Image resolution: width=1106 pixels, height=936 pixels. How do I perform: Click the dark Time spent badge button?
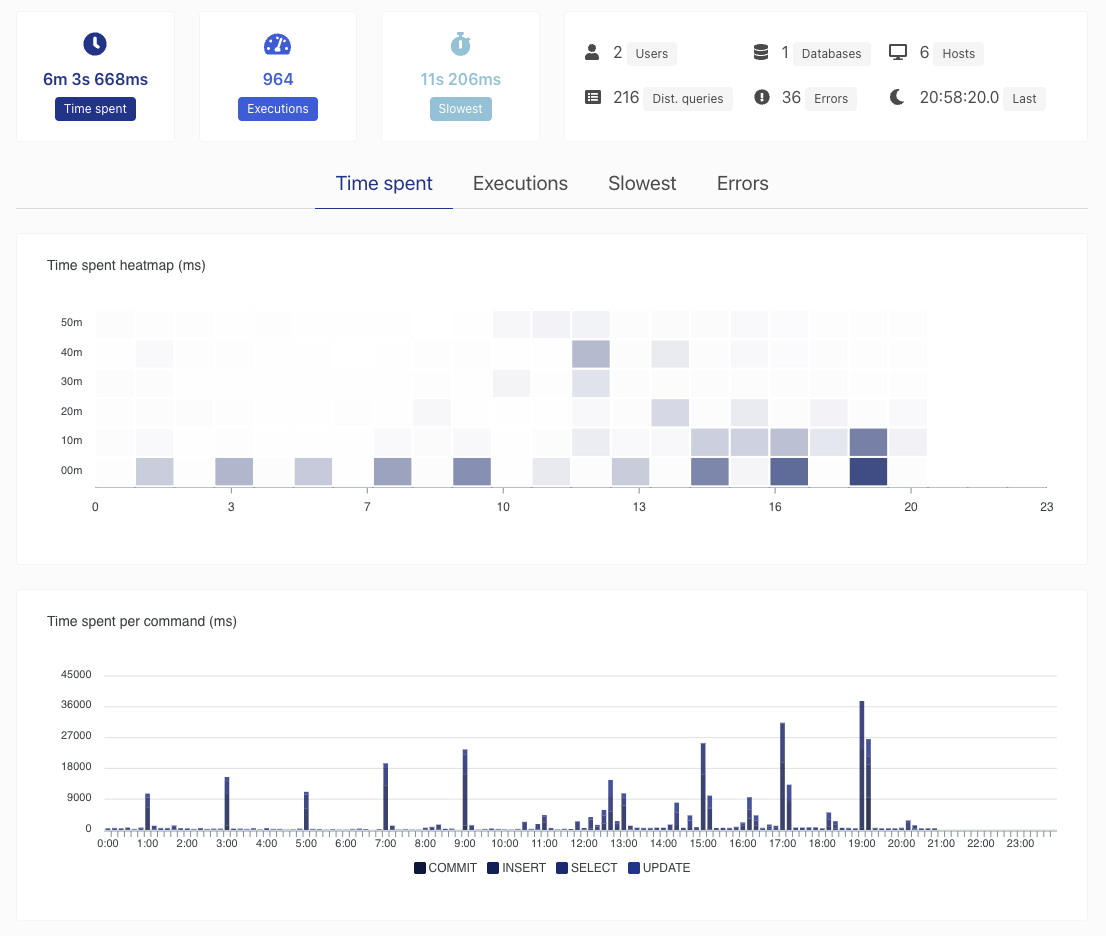click(95, 109)
